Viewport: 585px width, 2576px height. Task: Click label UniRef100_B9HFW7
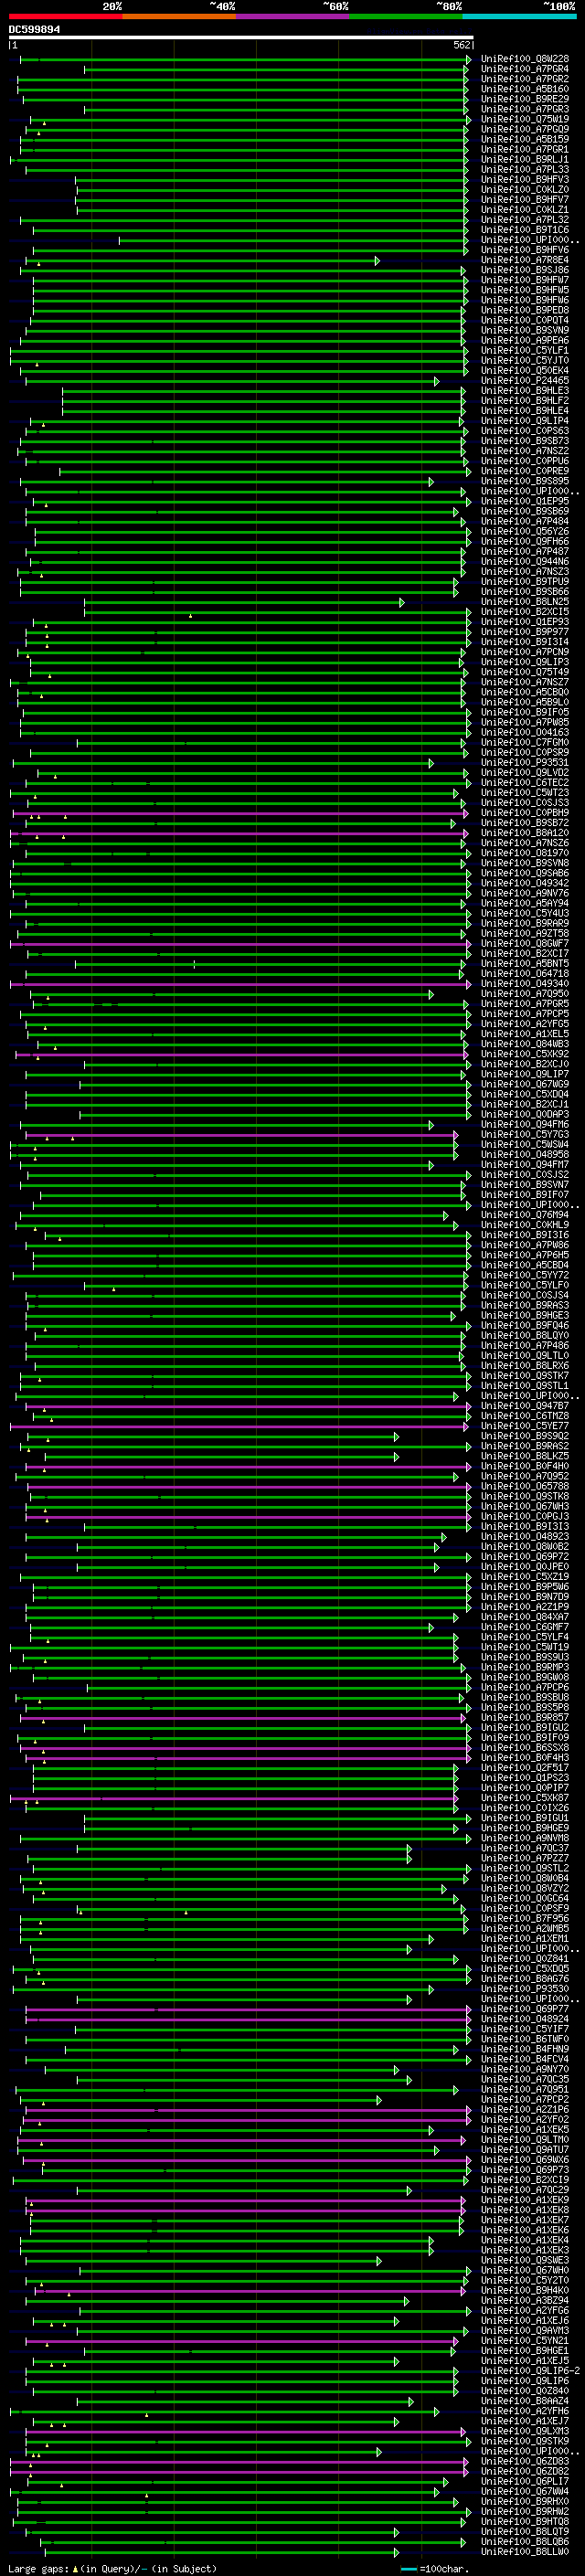[525, 280]
